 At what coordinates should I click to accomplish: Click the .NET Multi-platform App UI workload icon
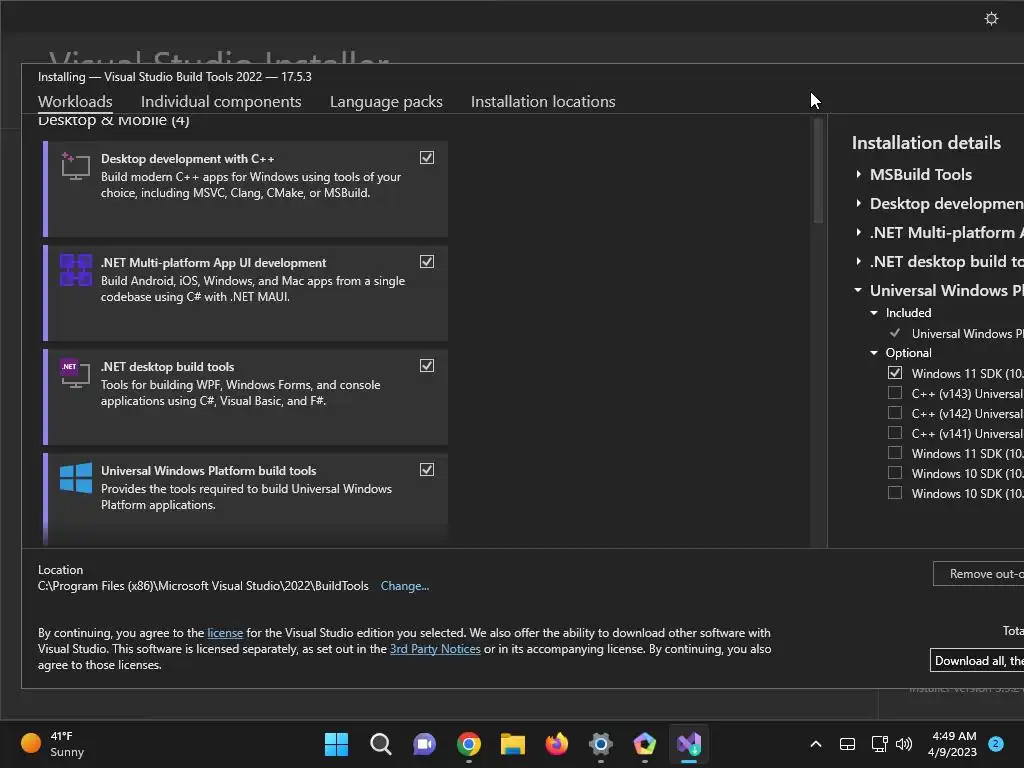[x=76, y=270]
